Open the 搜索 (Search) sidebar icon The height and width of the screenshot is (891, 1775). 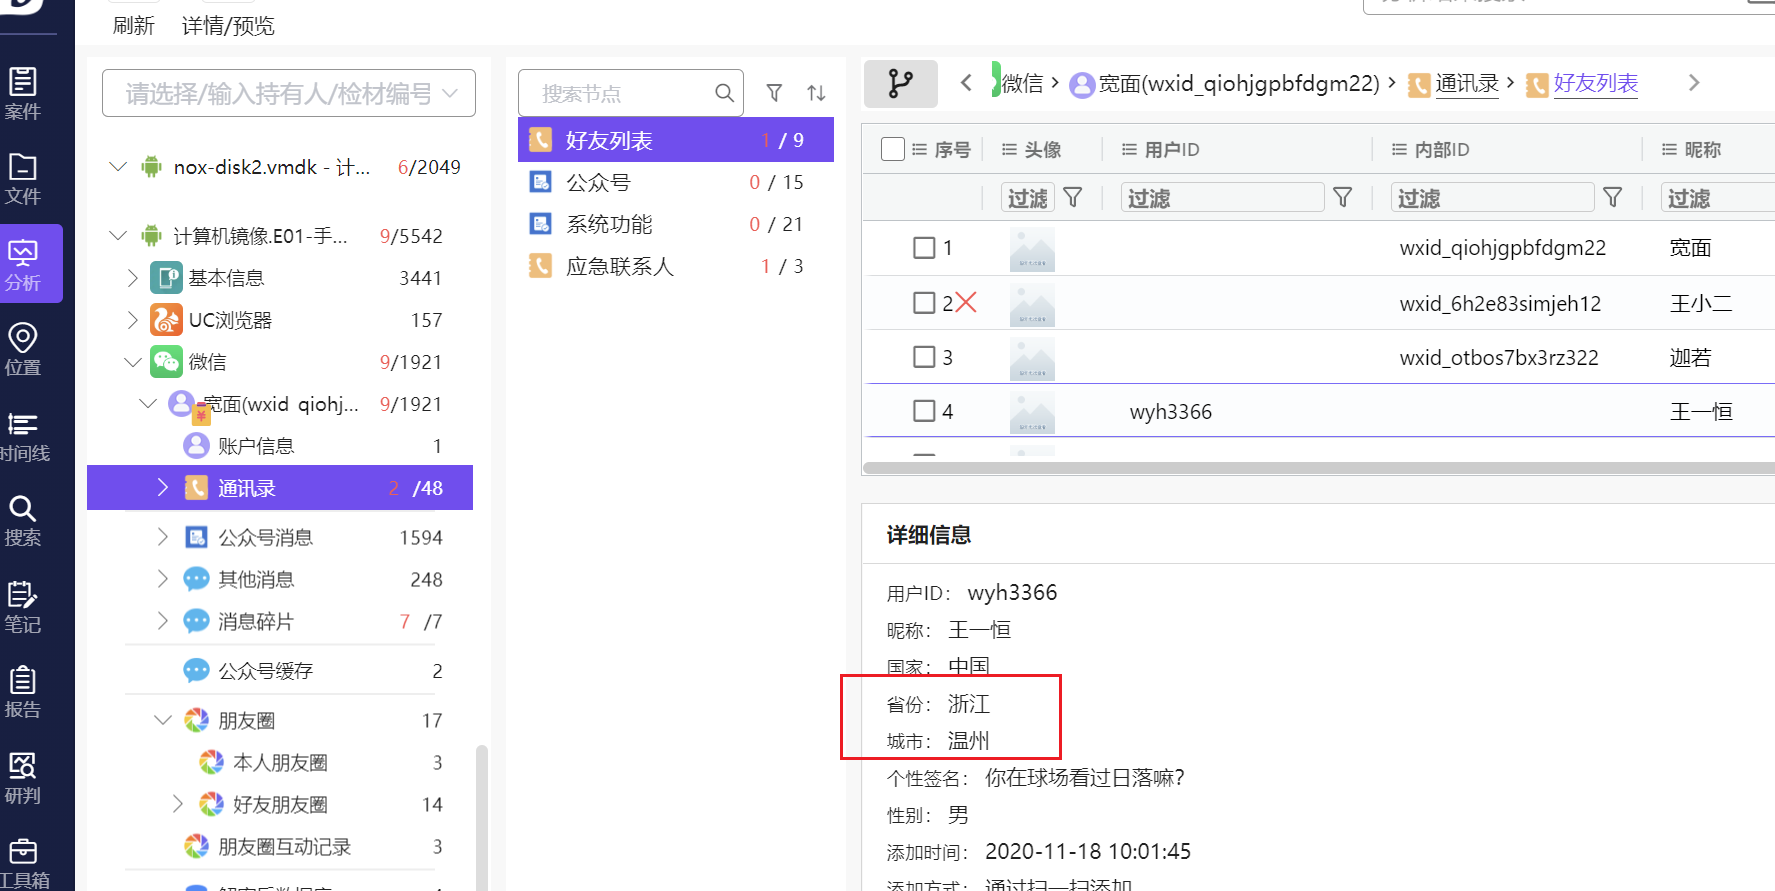(23, 520)
